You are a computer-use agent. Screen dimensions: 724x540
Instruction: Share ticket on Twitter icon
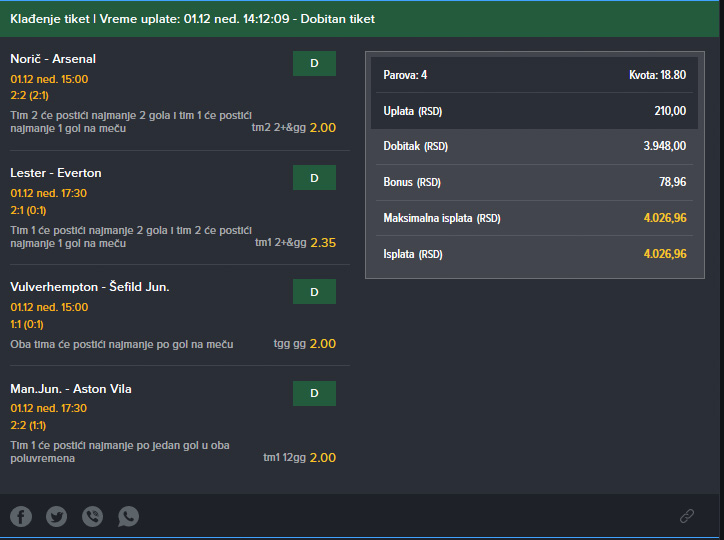(x=57, y=516)
